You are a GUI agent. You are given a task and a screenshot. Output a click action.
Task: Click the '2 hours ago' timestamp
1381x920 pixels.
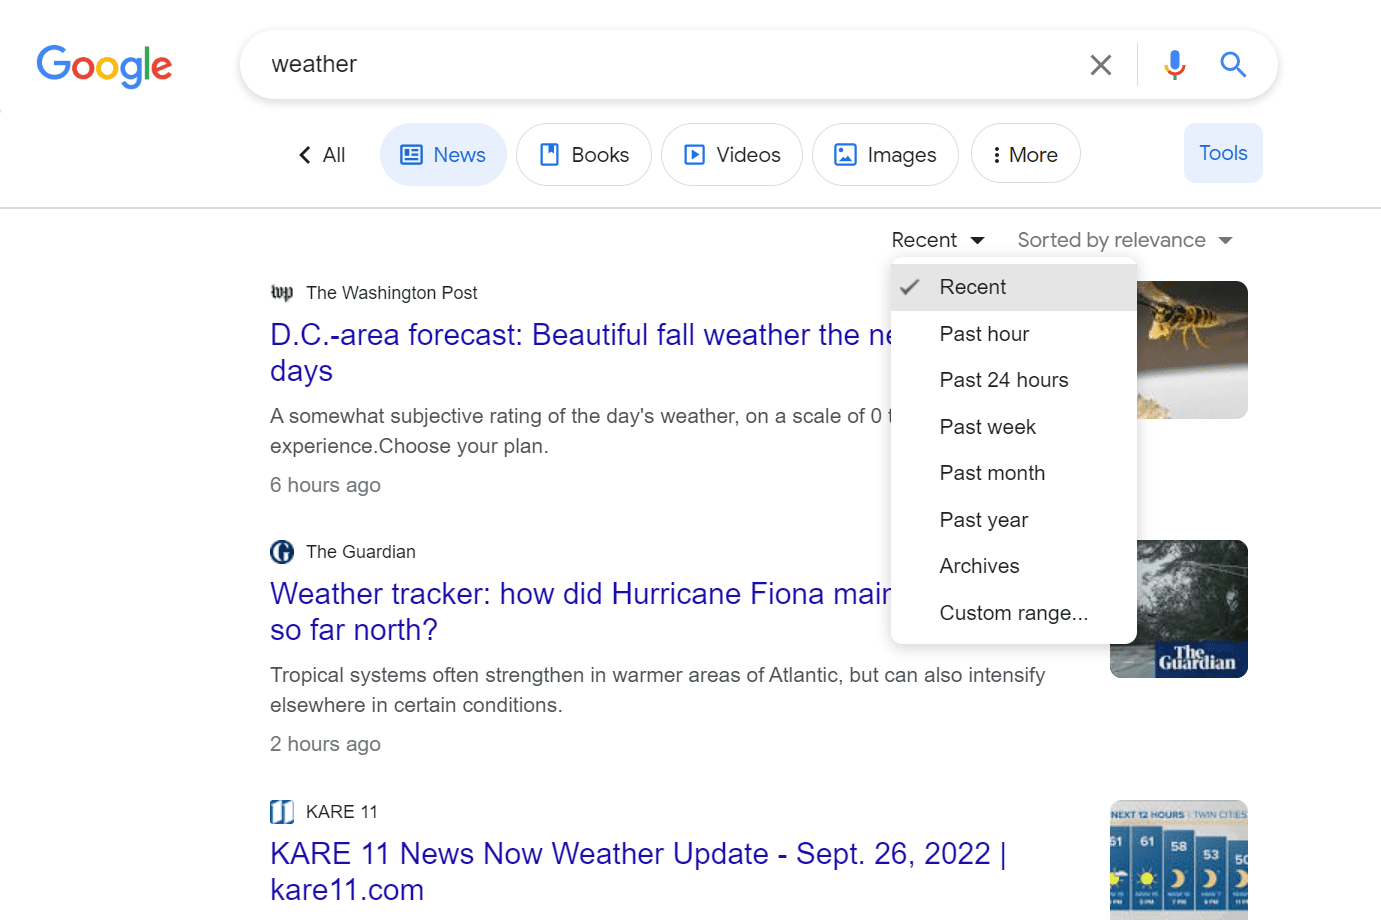[325, 744]
